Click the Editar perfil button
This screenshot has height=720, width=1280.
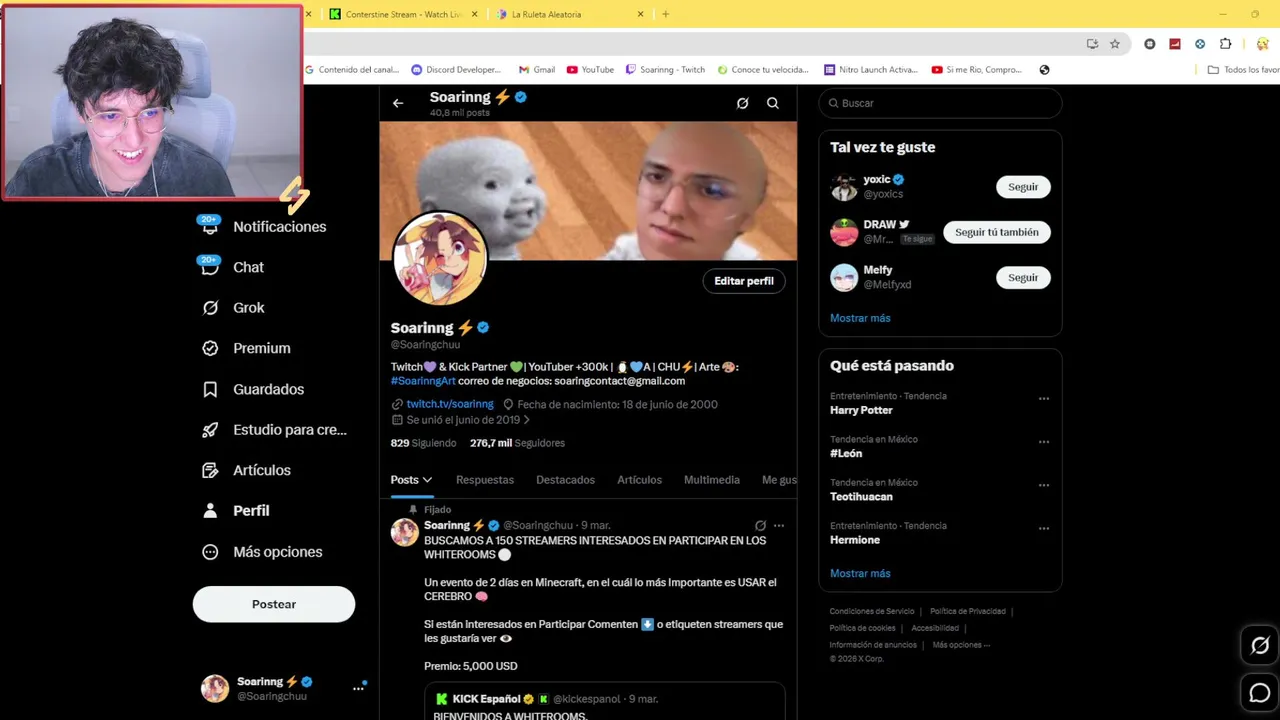click(x=744, y=281)
